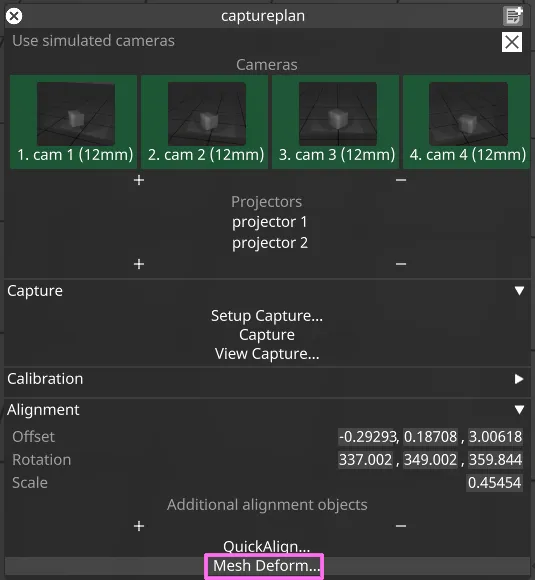Click the Offset label

33,437
